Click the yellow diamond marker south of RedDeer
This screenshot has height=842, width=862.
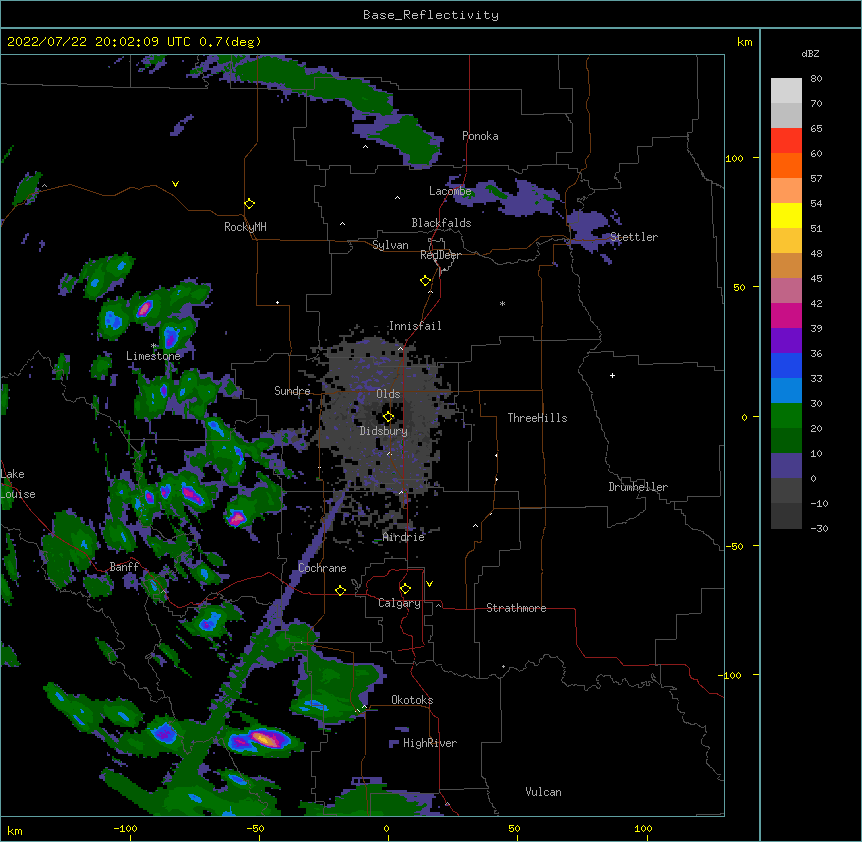pos(425,281)
